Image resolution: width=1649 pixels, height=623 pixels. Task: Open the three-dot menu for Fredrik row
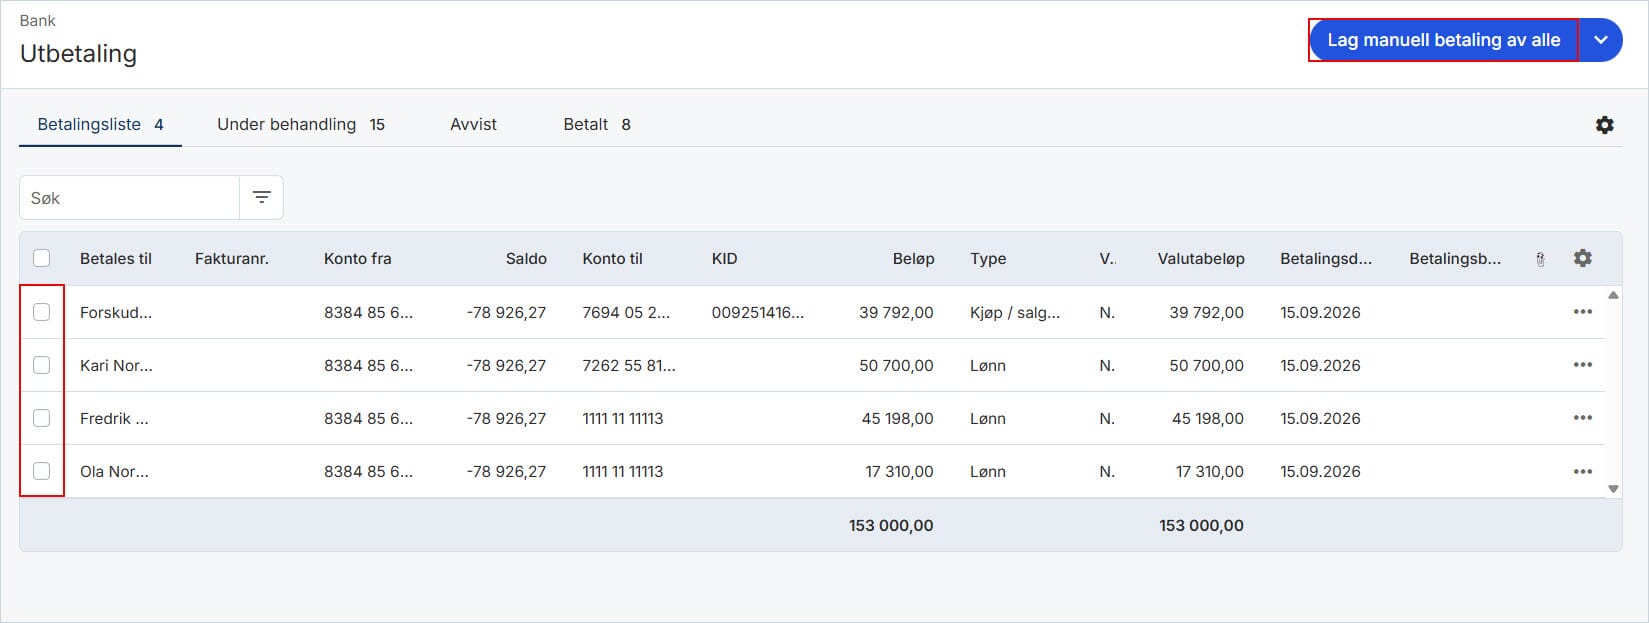tap(1582, 418)
